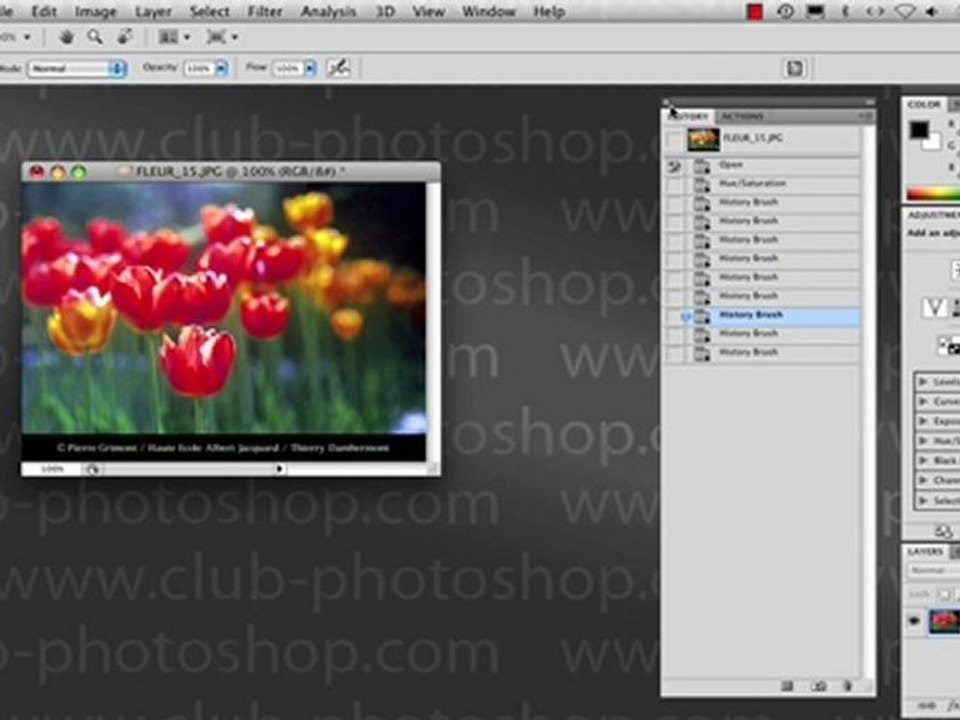Viewport: 960px width, 720px height.
Task: Open the Help menu
Action: point(549,12)
